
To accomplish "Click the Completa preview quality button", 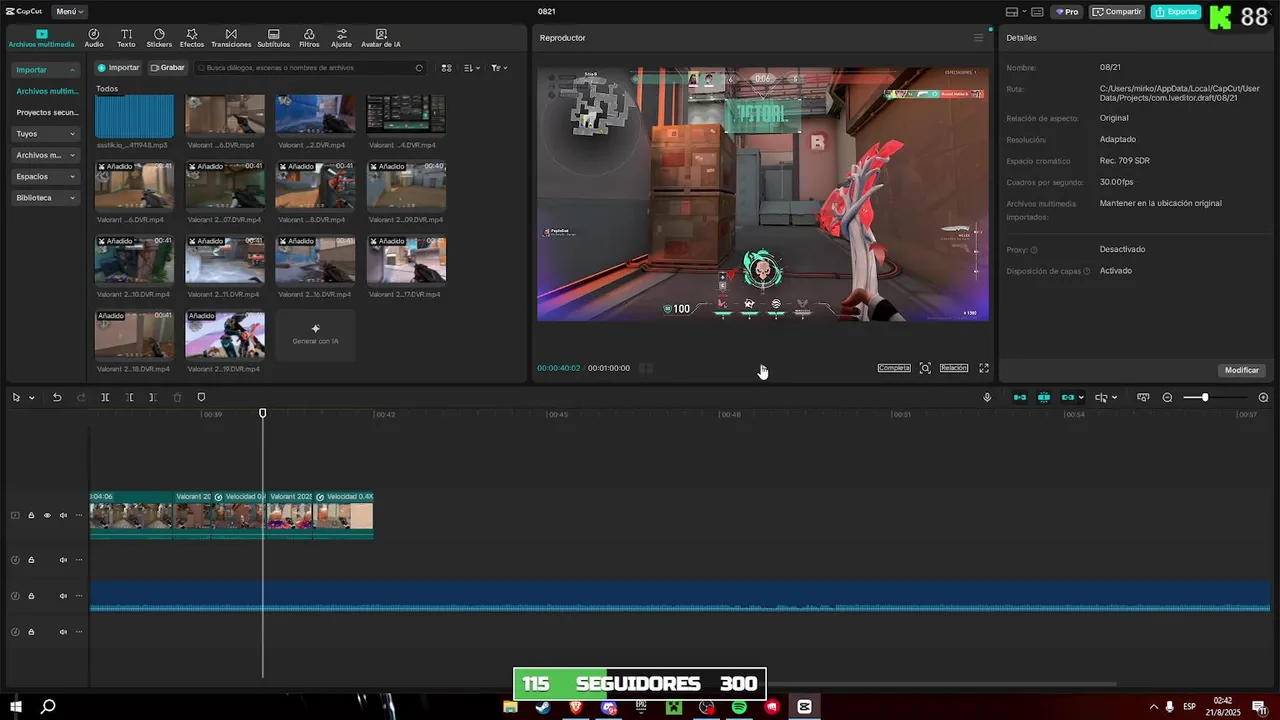I will click(894, 368).
